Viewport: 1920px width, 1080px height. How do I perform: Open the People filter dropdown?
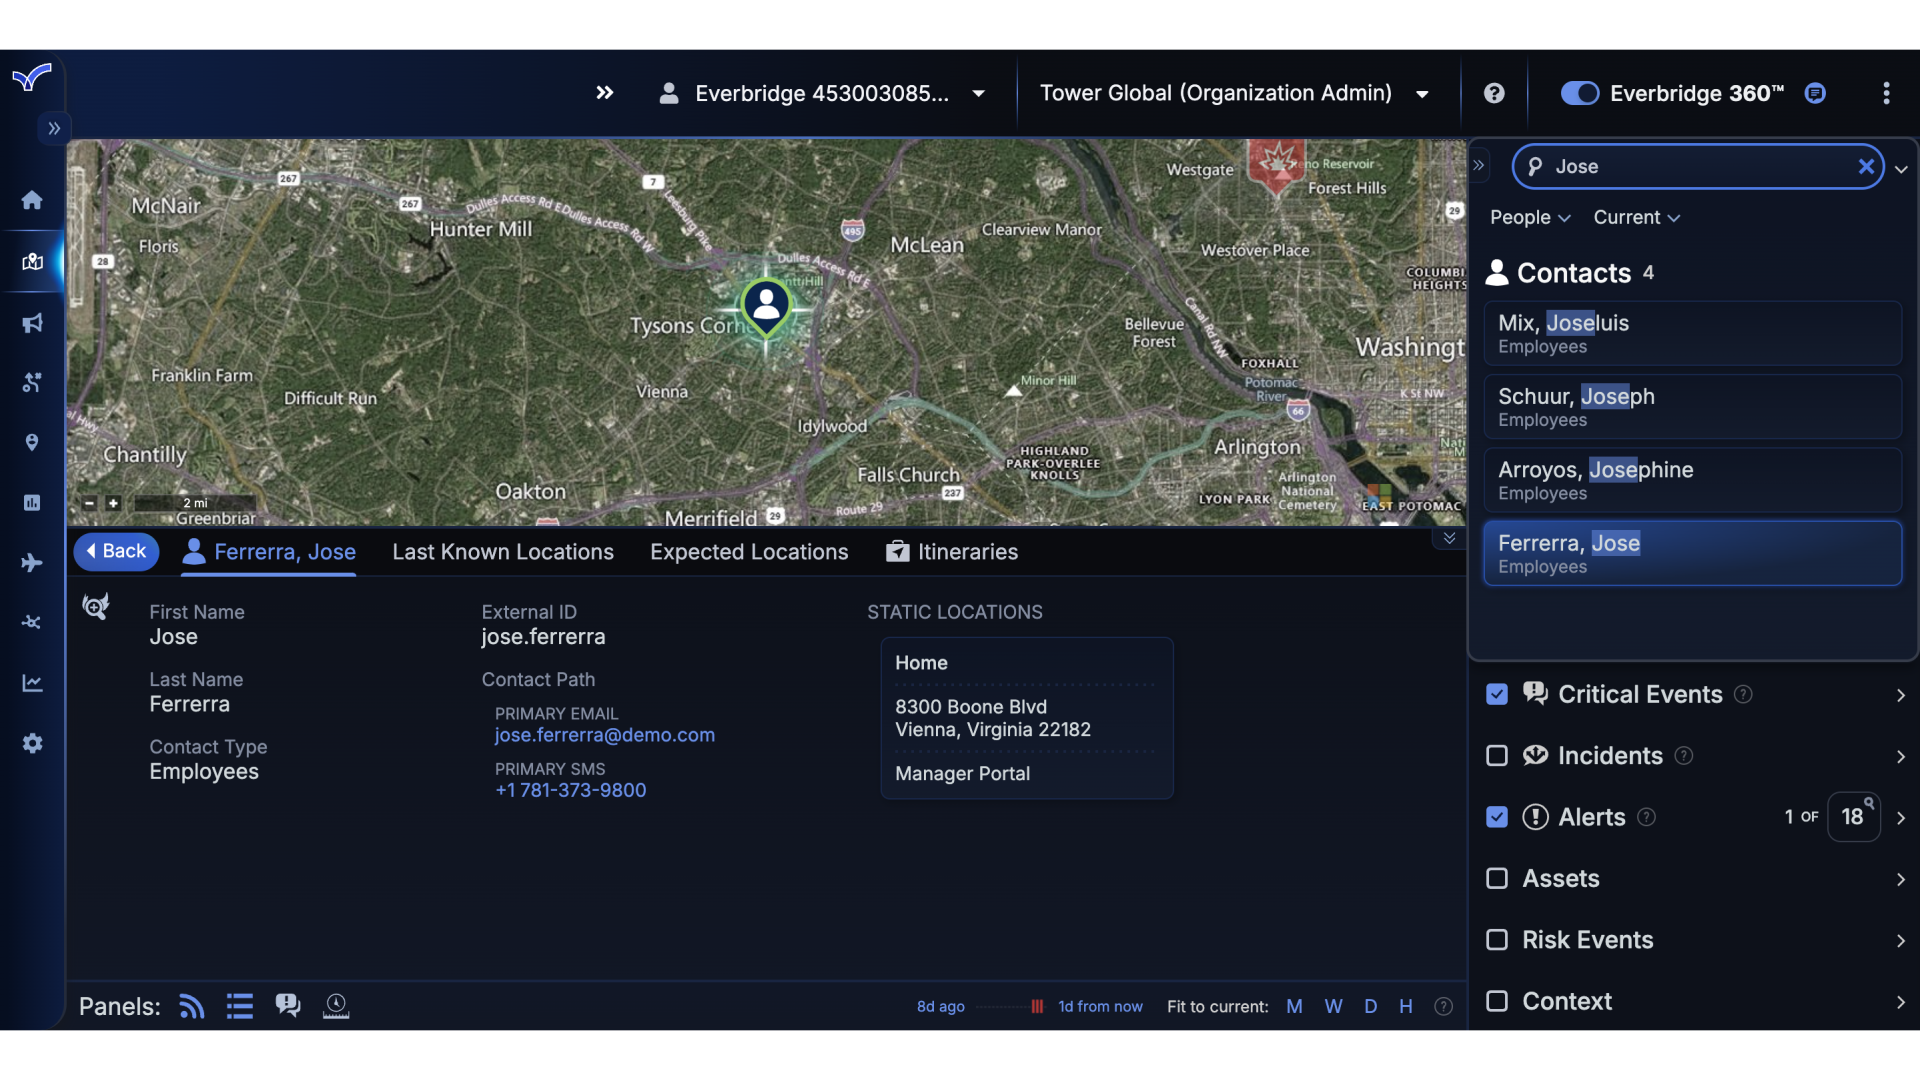(1529, 217)
